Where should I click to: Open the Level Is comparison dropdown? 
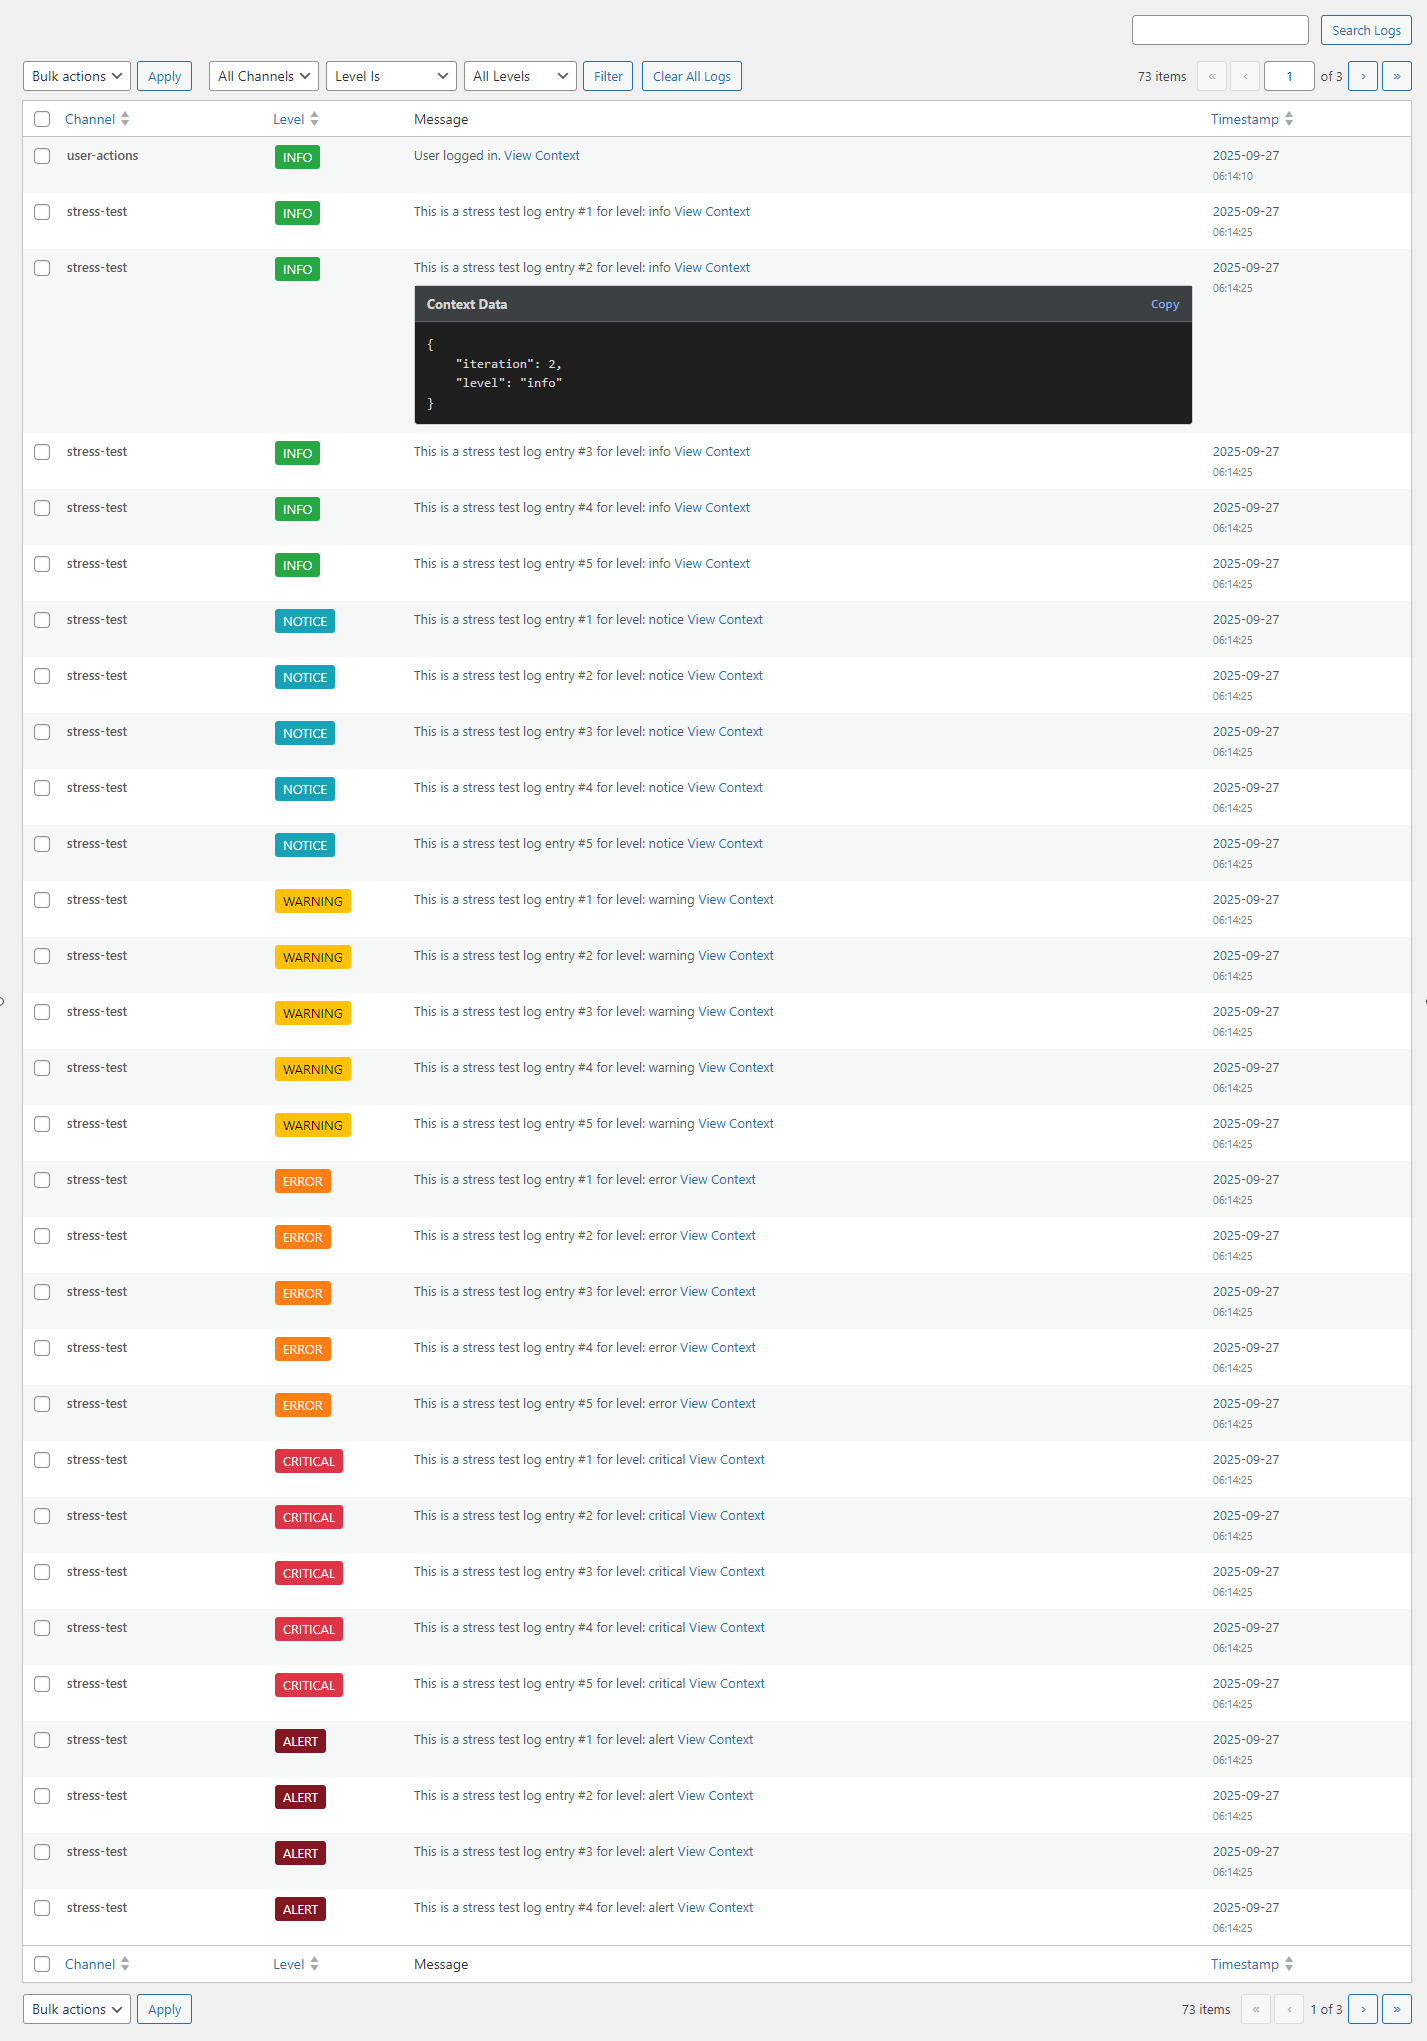(391, 76)
